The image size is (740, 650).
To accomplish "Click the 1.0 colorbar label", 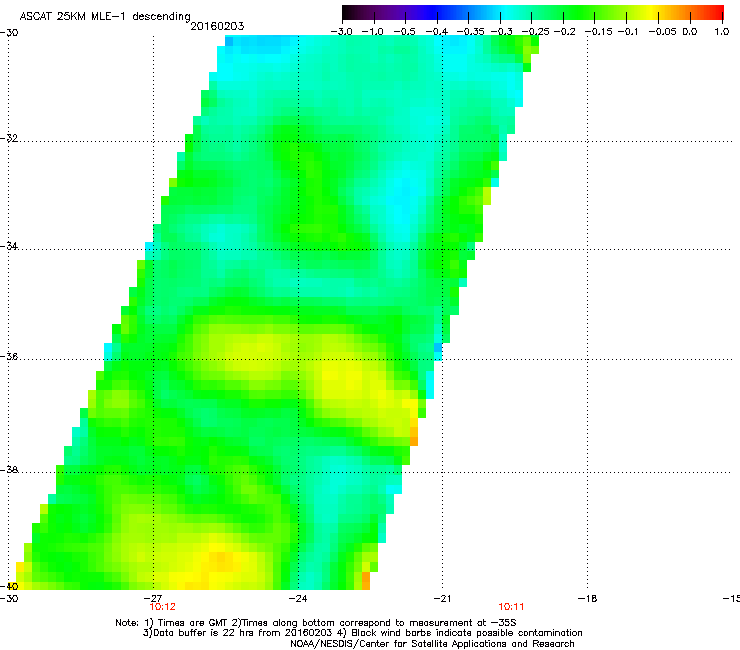I will click(x=722, y=32).
